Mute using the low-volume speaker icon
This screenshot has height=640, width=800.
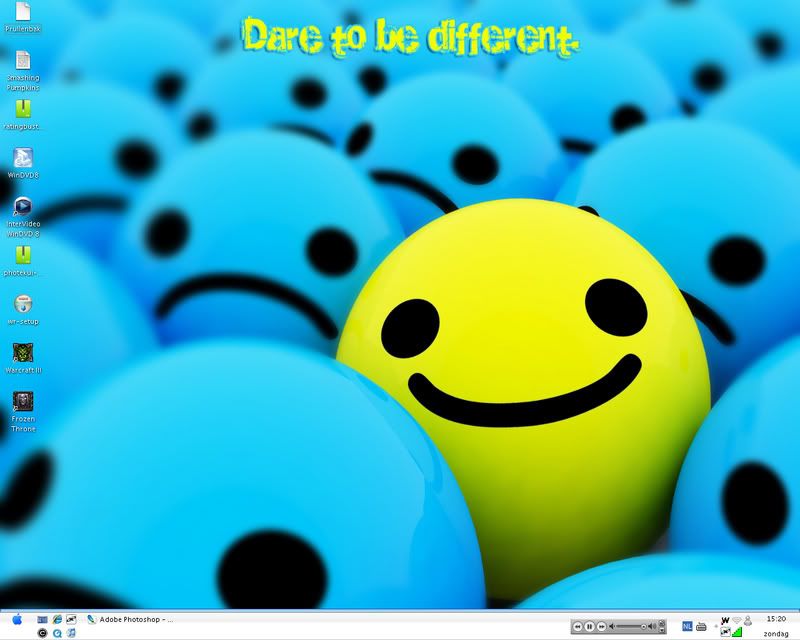pyautogui.click(x=612, y=627)
